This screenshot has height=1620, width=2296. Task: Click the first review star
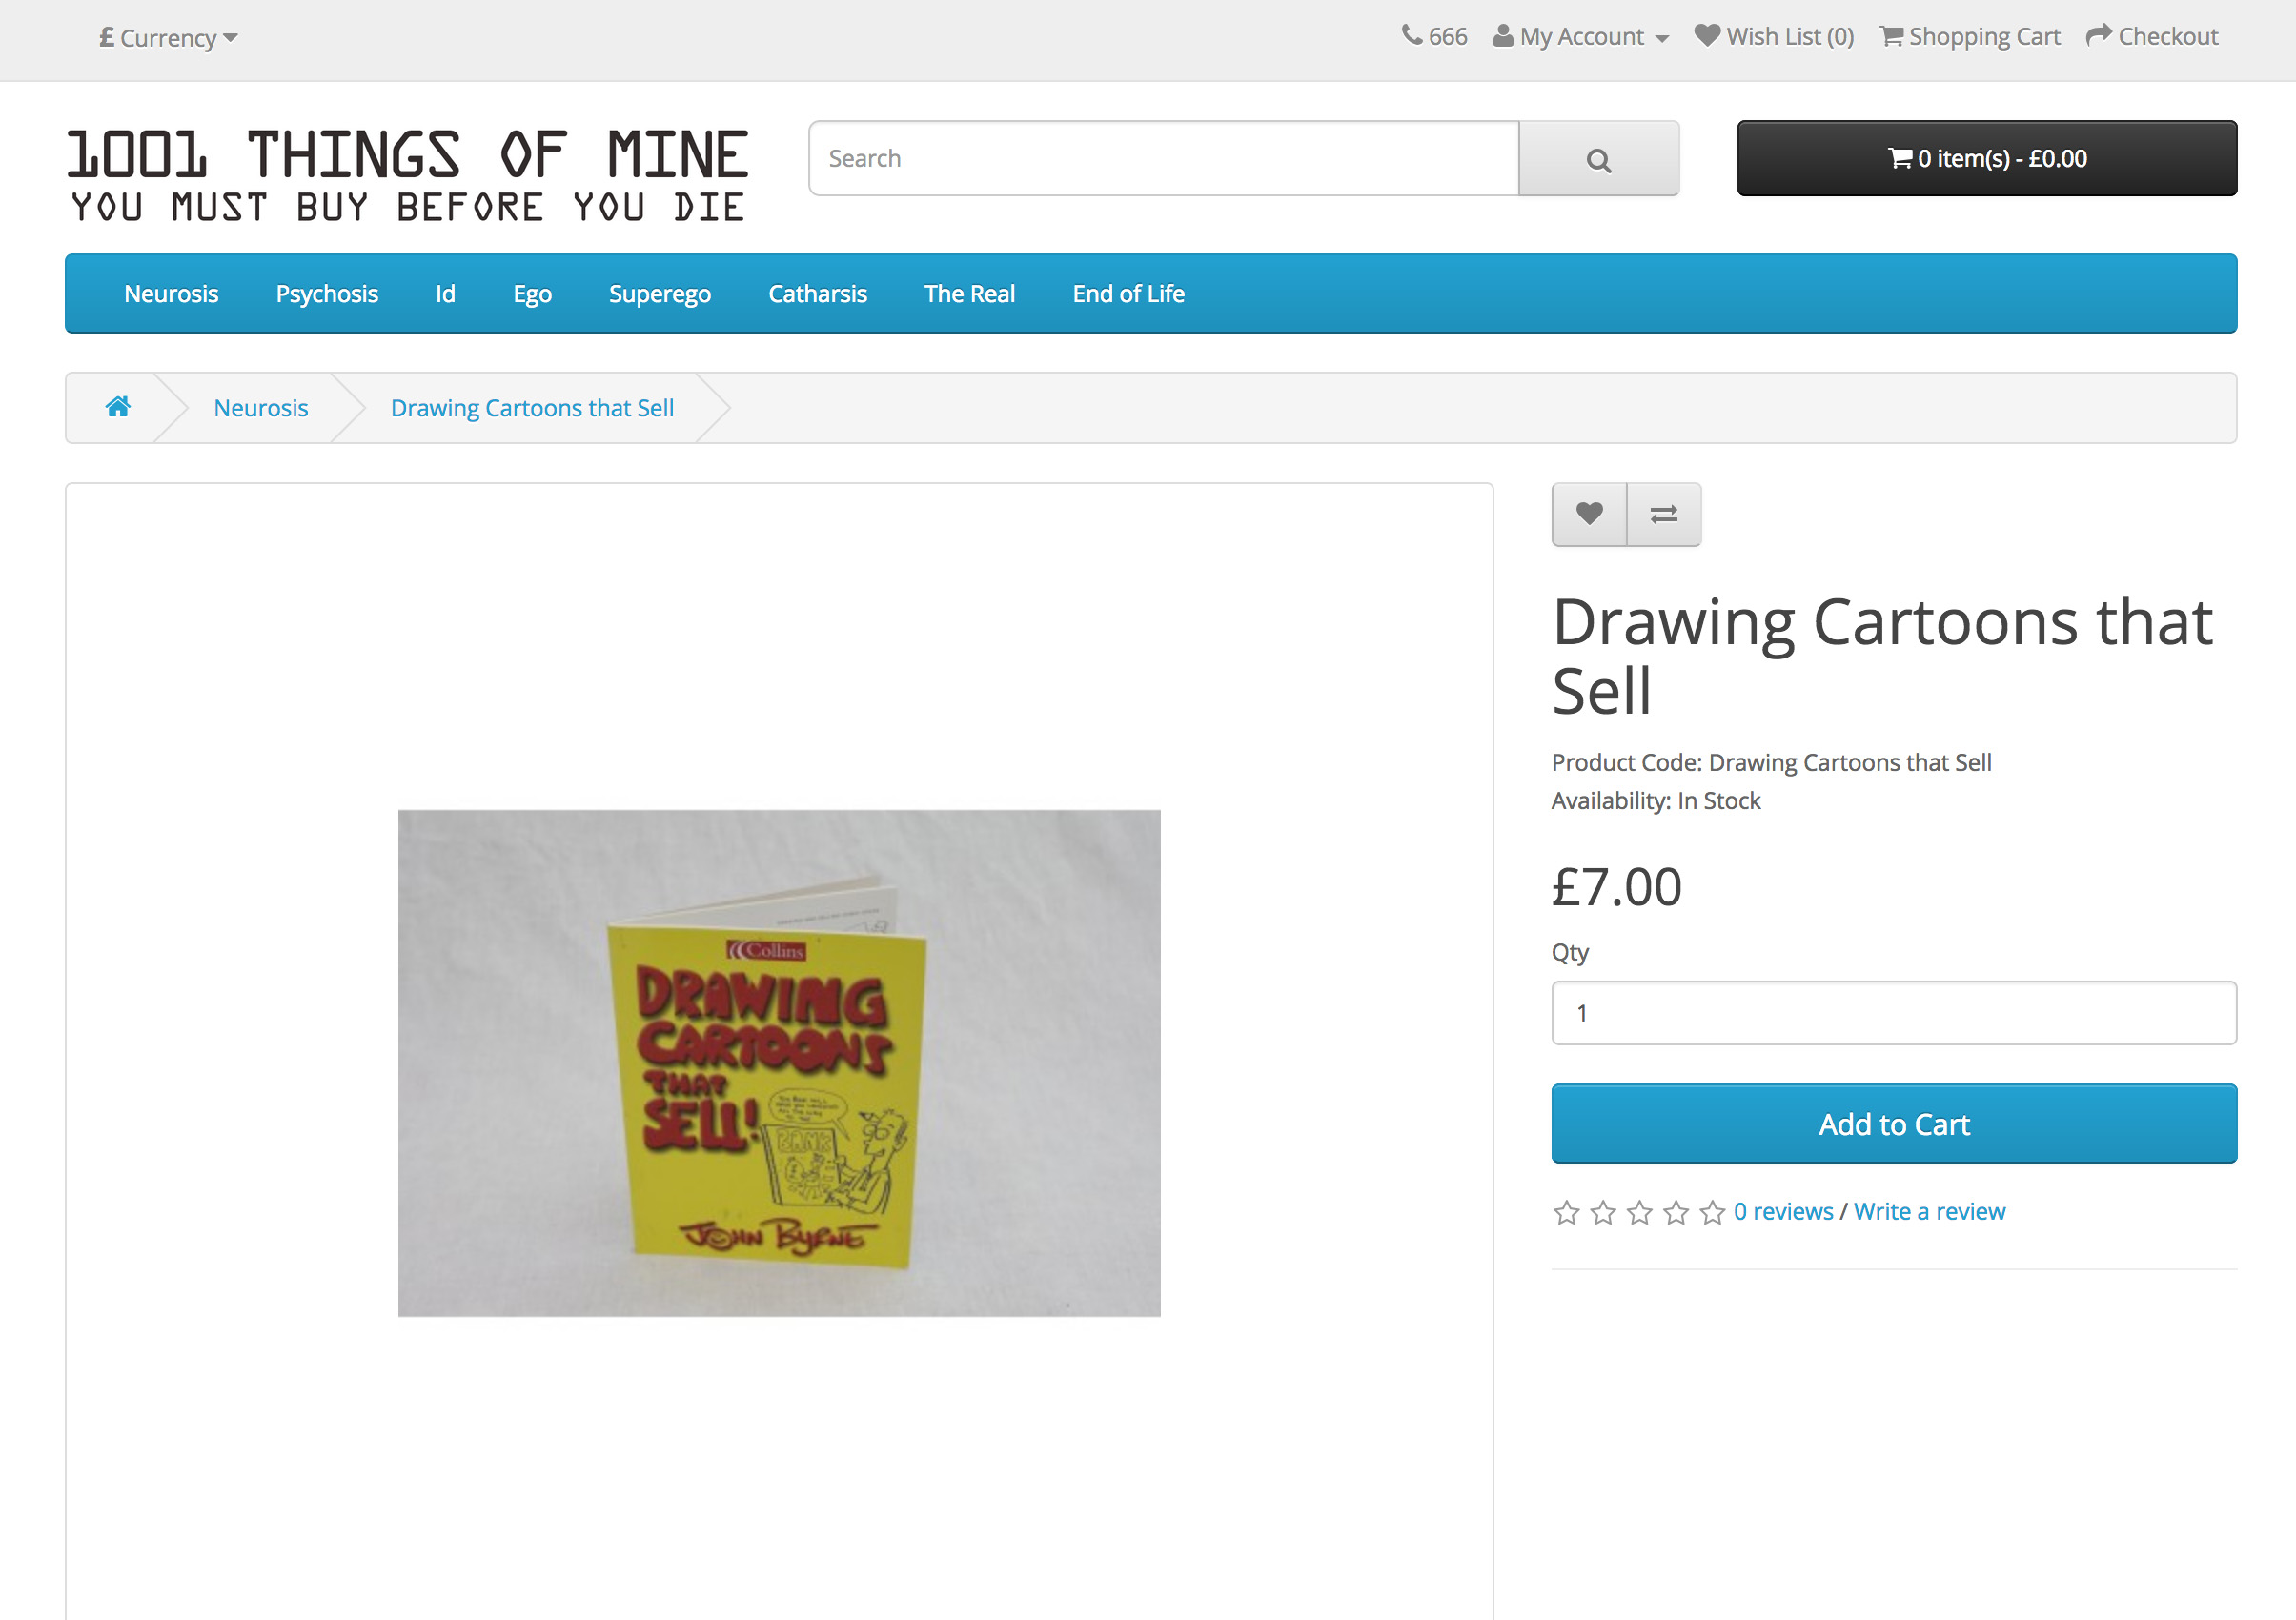[x=1566, y=1213]
